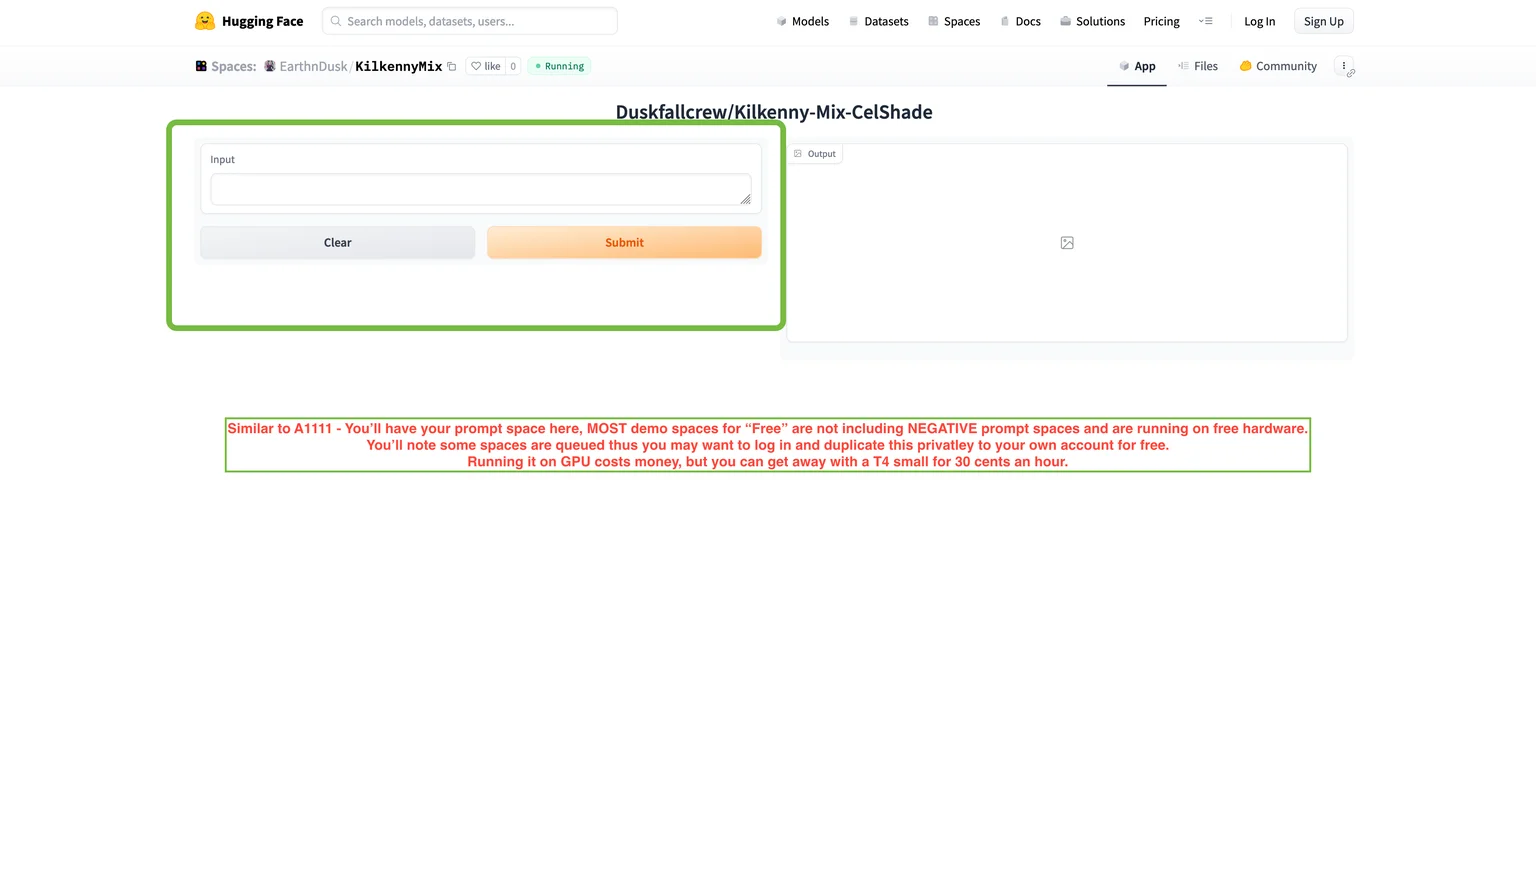Open Models in the top navigation

coord(803,21)
